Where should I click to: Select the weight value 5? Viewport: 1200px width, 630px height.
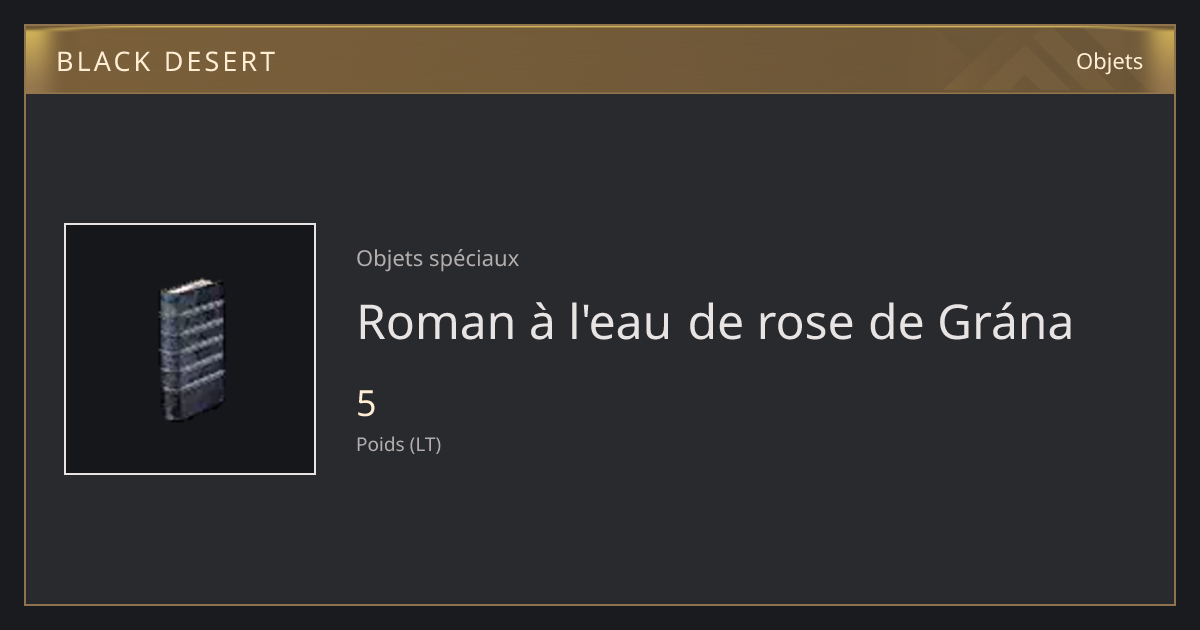[366, 404]
